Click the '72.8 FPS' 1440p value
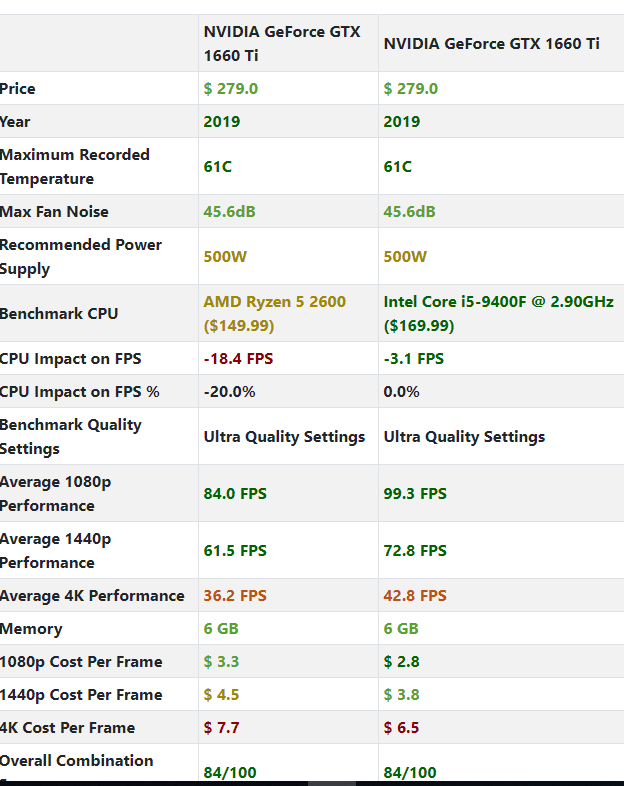The width and height of the screenshot is (624, 786). [x=415, y=551]
